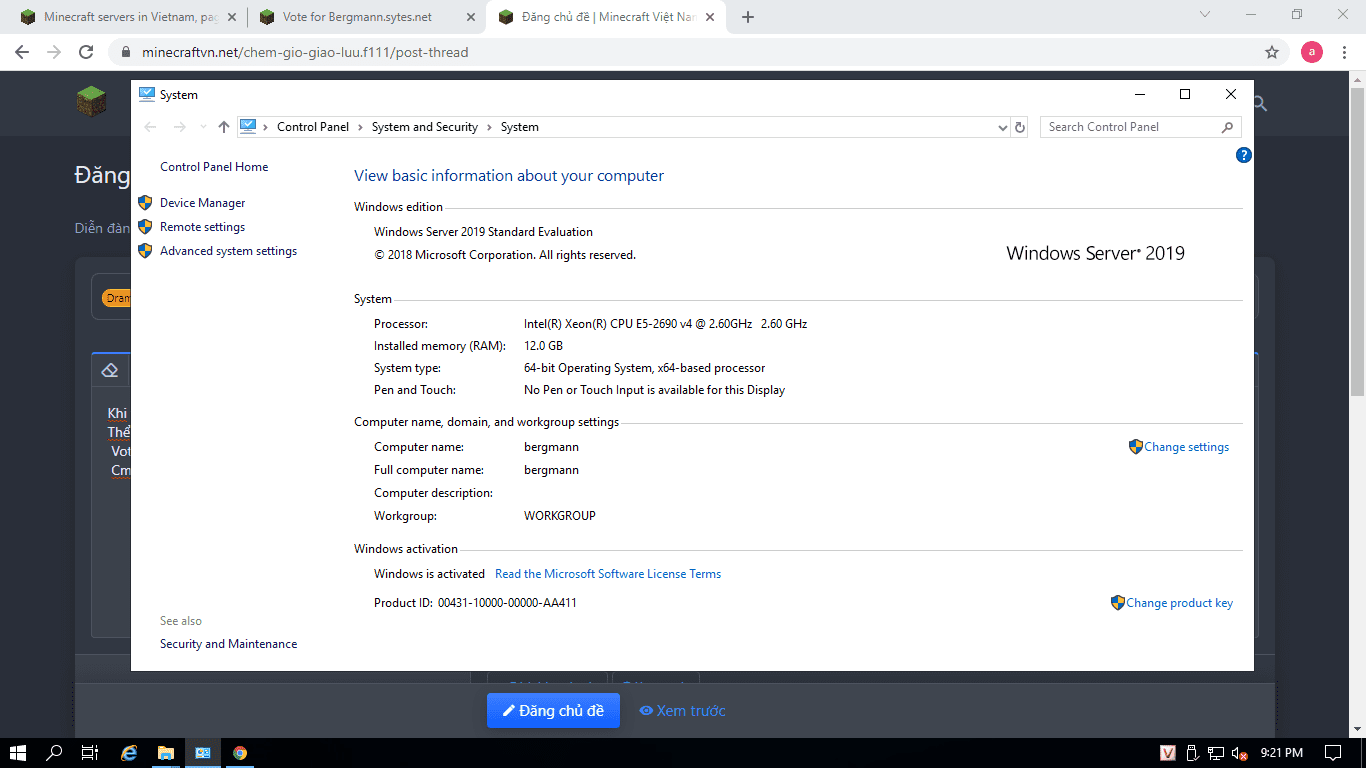
Task: Open File Explorer from the taskbar
Action: coord(166,753)
